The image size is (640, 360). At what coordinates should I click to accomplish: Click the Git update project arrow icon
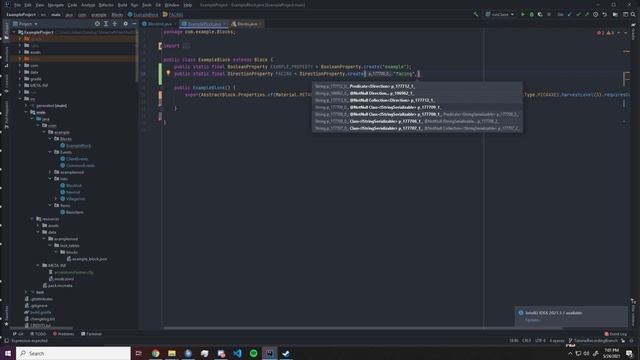[x=570, y=14]
